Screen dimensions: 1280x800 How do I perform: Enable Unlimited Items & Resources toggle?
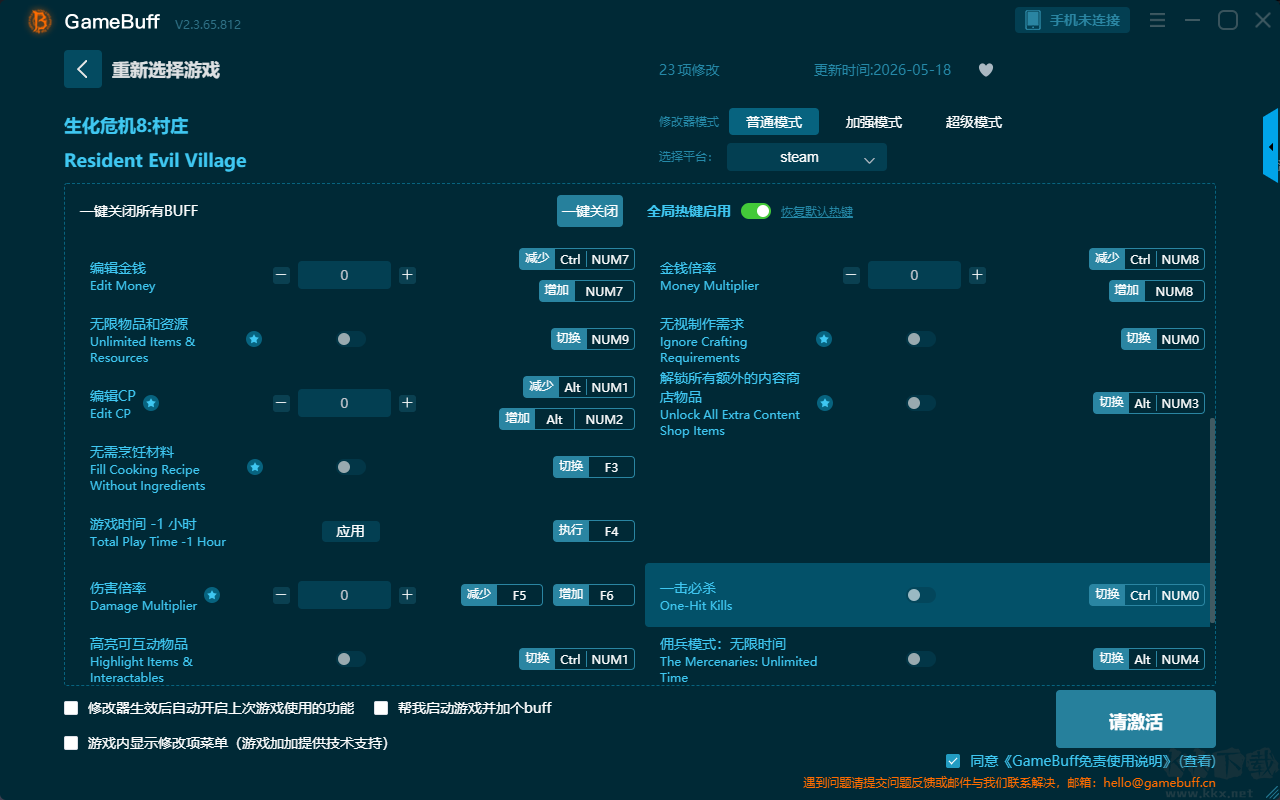click(x=351, y=339)
